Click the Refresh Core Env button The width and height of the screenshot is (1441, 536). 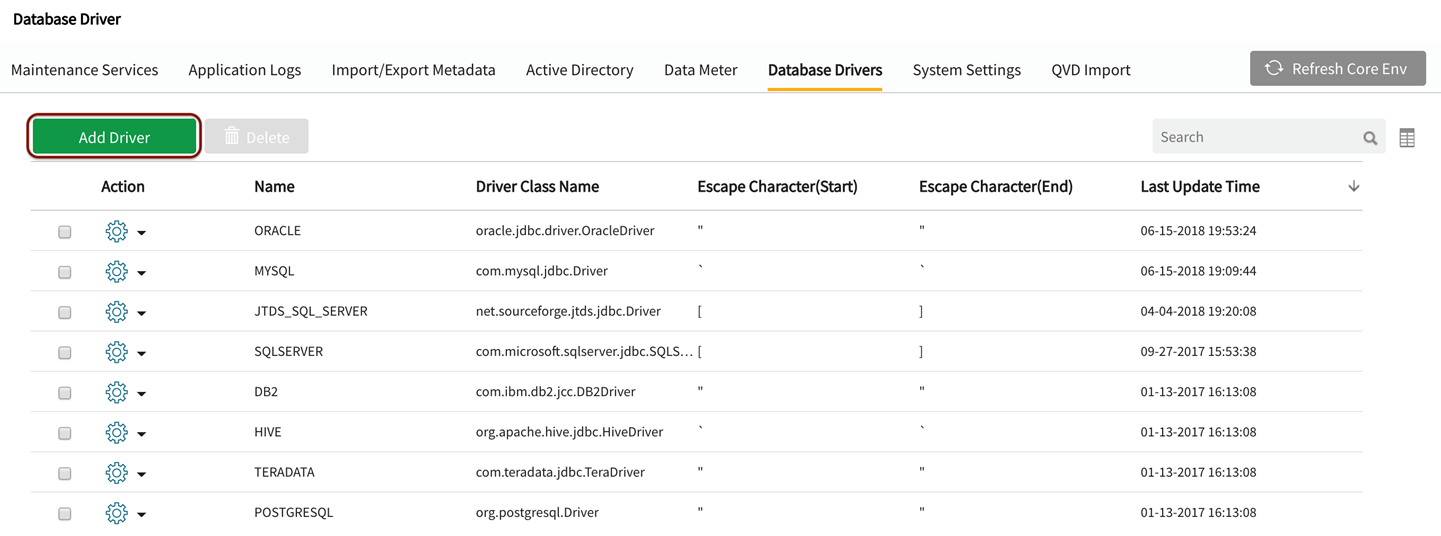pyautogui.click(x=1338, y=69)
